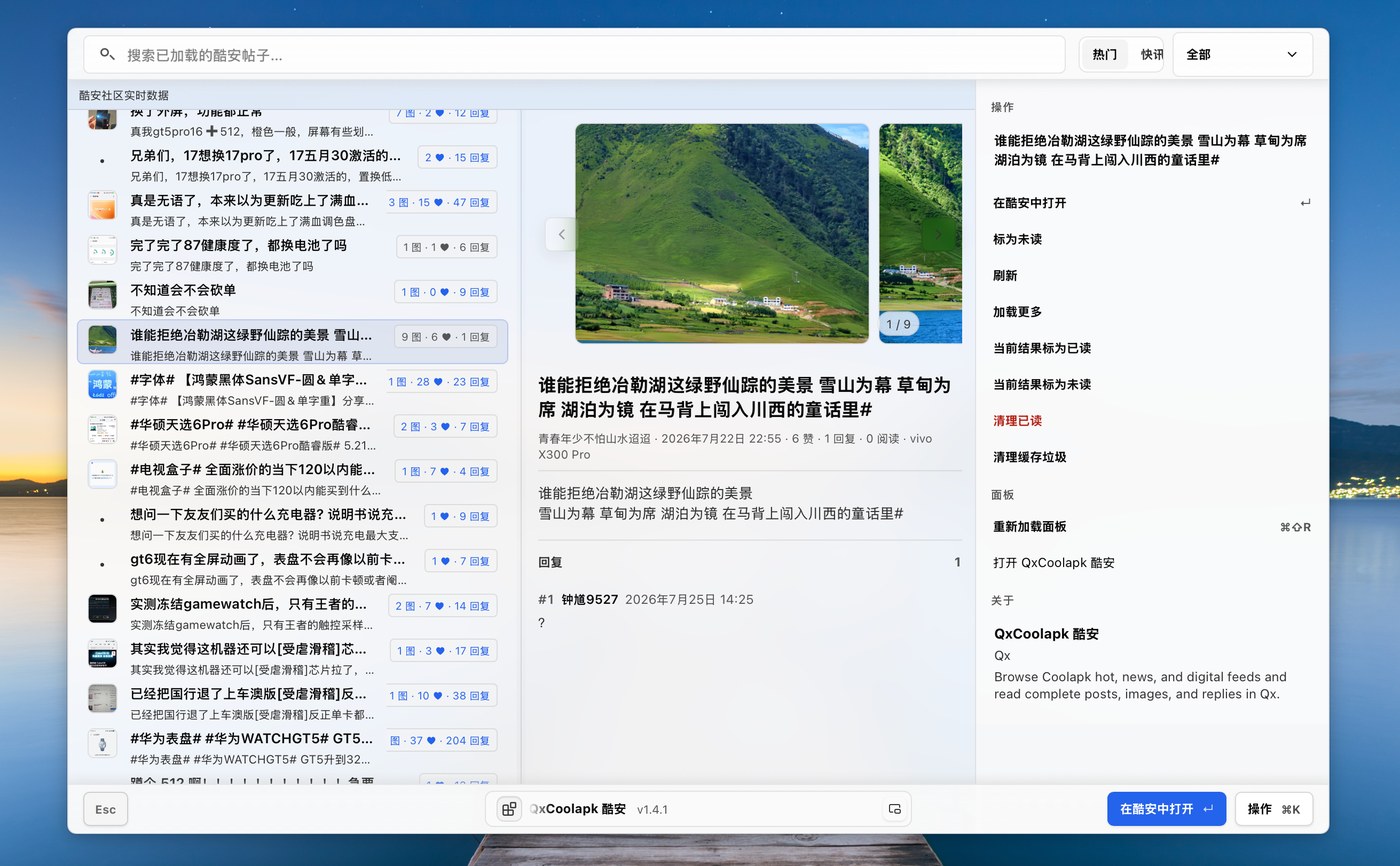Select the red 清理已读 action

point(1151,421)
